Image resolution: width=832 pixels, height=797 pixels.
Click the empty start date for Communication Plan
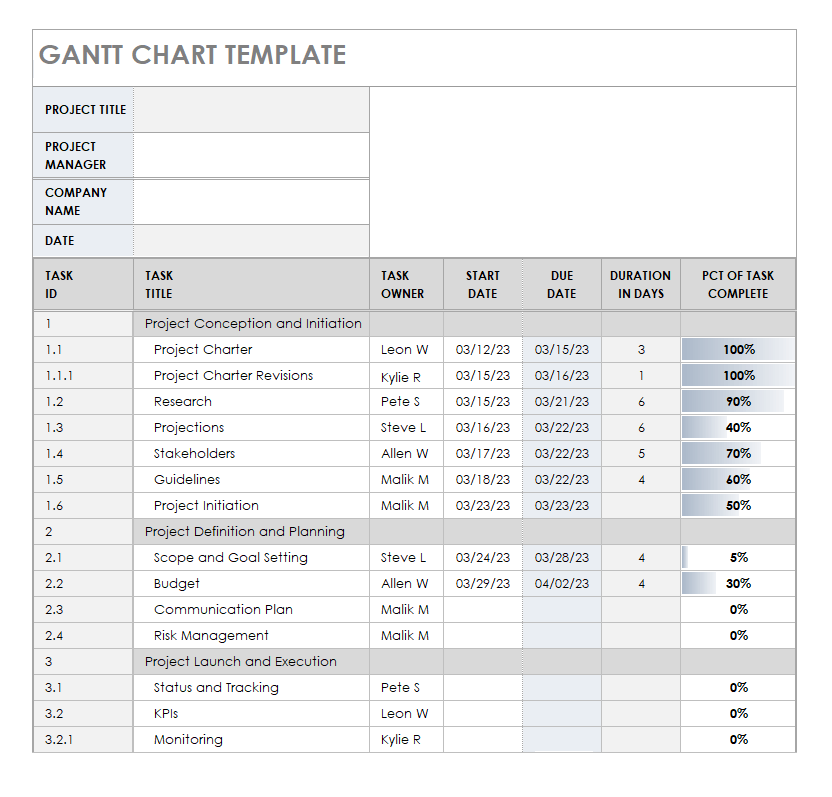point(483,610)
